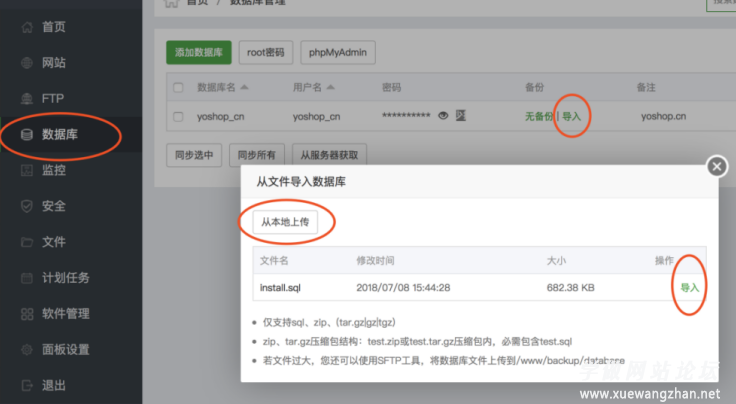
Task: Open 面板设置 in the sidebar
Action: tap(66, 350)
